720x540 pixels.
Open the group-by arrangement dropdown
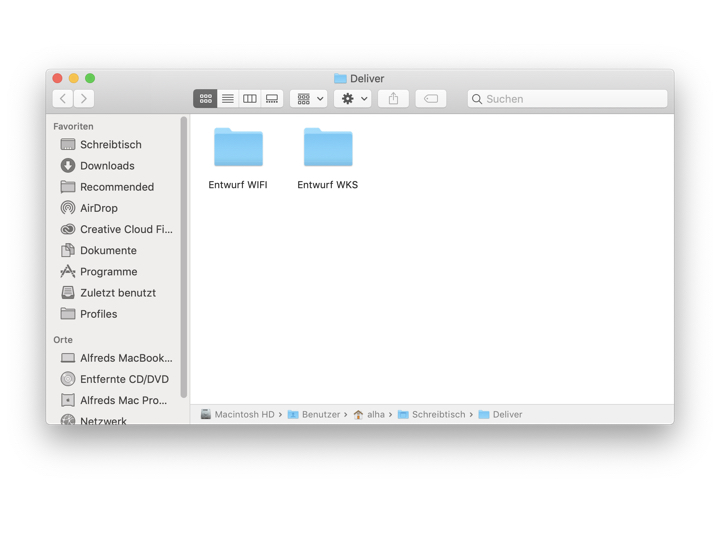(x=309, y=99)
